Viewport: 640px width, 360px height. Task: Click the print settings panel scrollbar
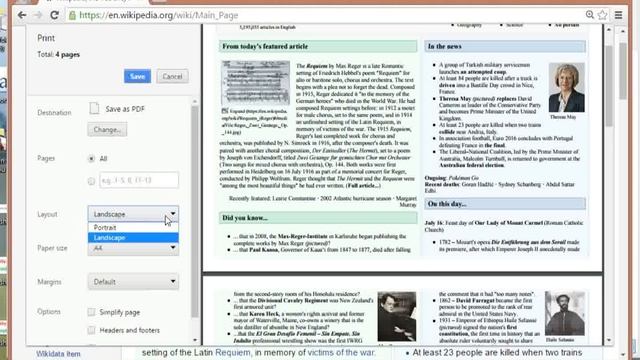point(195,211)
